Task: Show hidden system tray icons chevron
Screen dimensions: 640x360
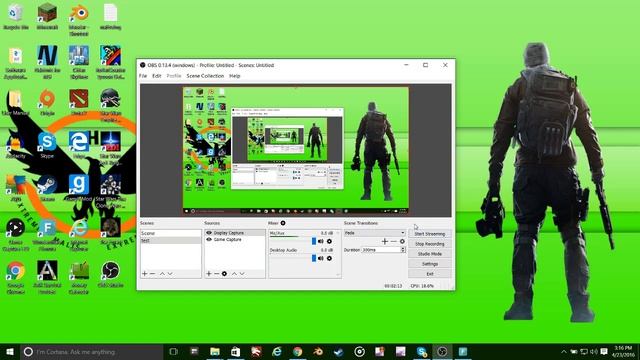Action: (564, 351)
